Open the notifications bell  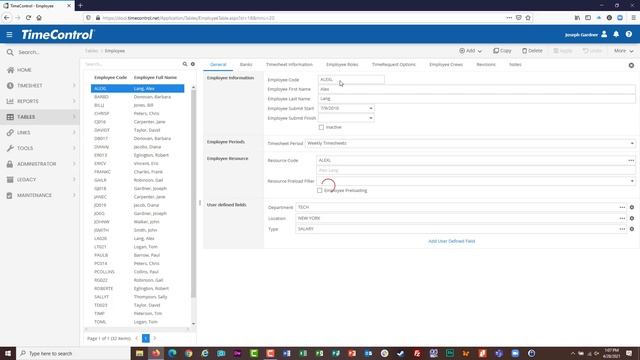[x=616, y=34]
